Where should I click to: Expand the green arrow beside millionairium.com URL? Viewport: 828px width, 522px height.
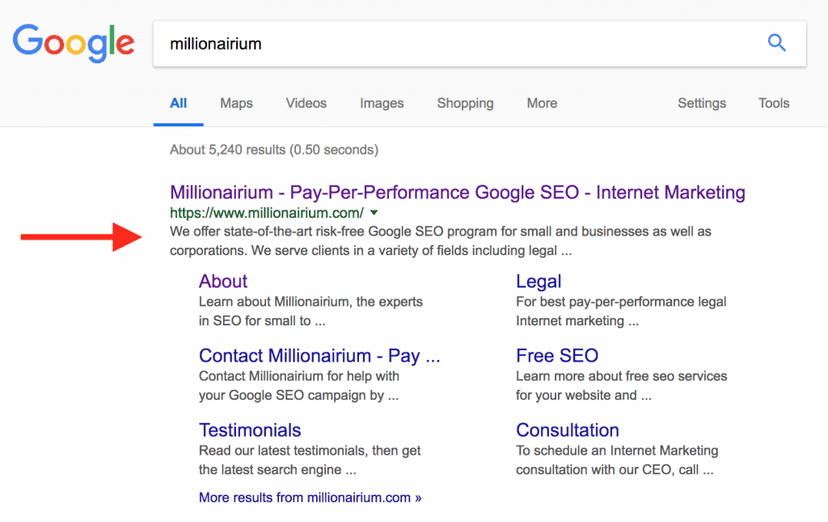pyautogui.click(x=374, y=213)
